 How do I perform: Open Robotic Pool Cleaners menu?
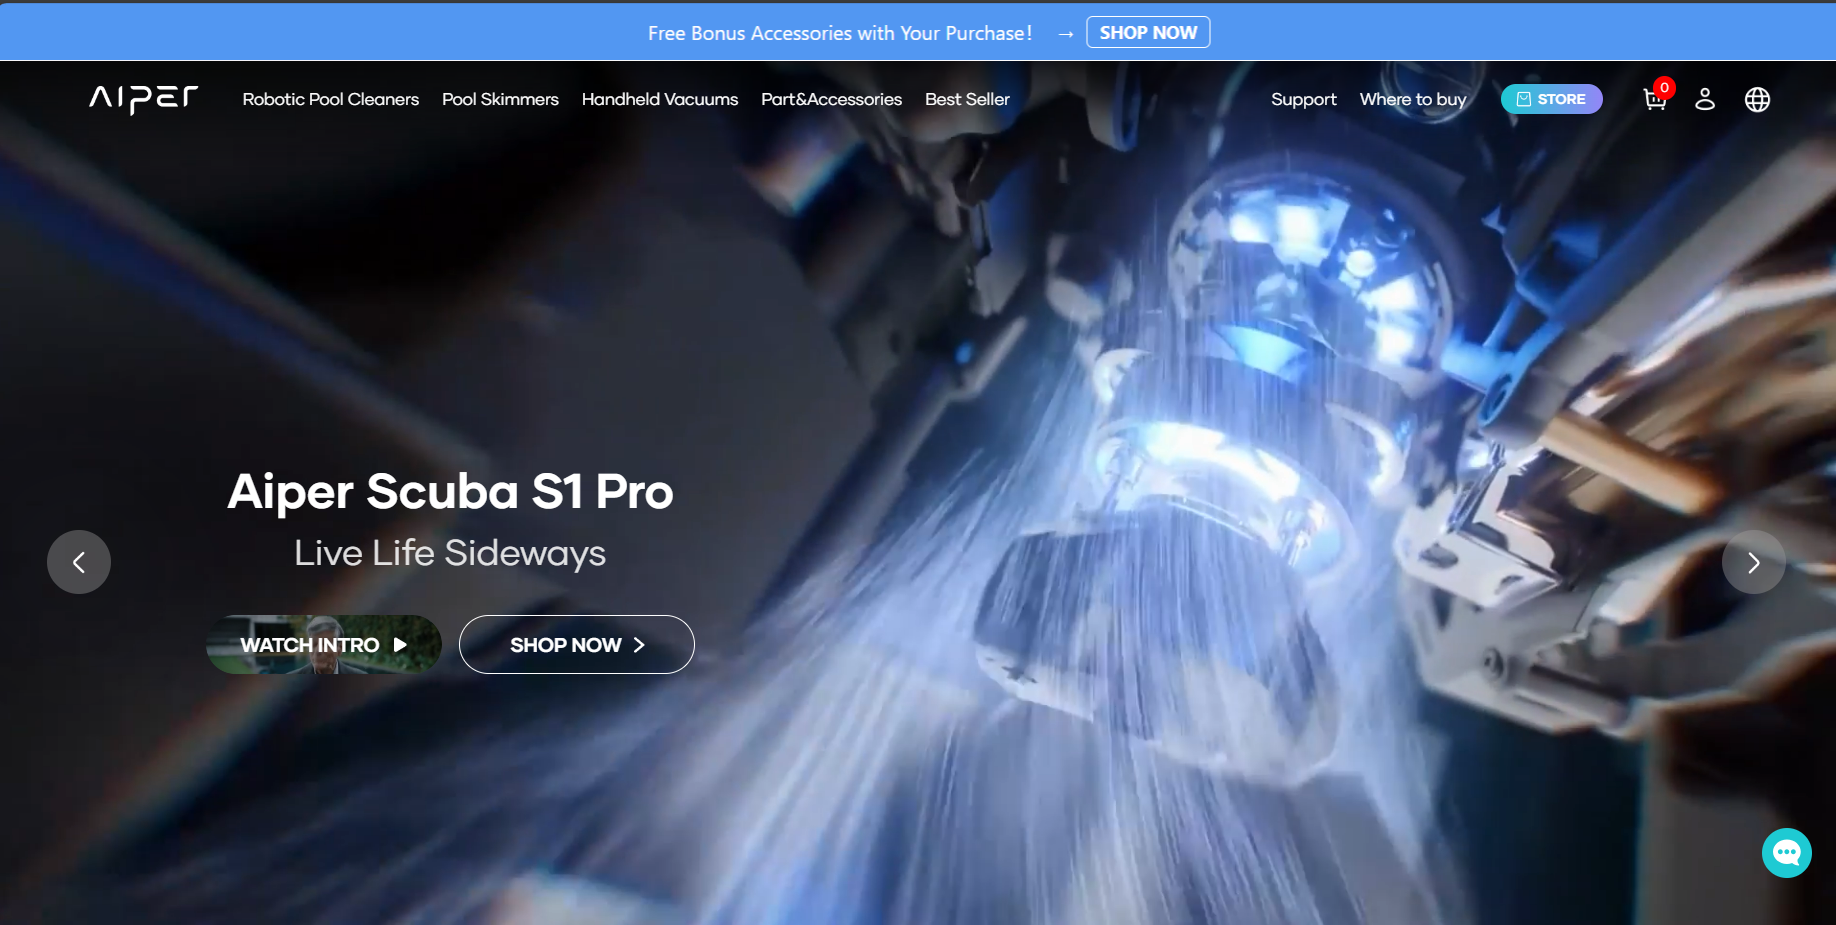click(x=330, y=99)
